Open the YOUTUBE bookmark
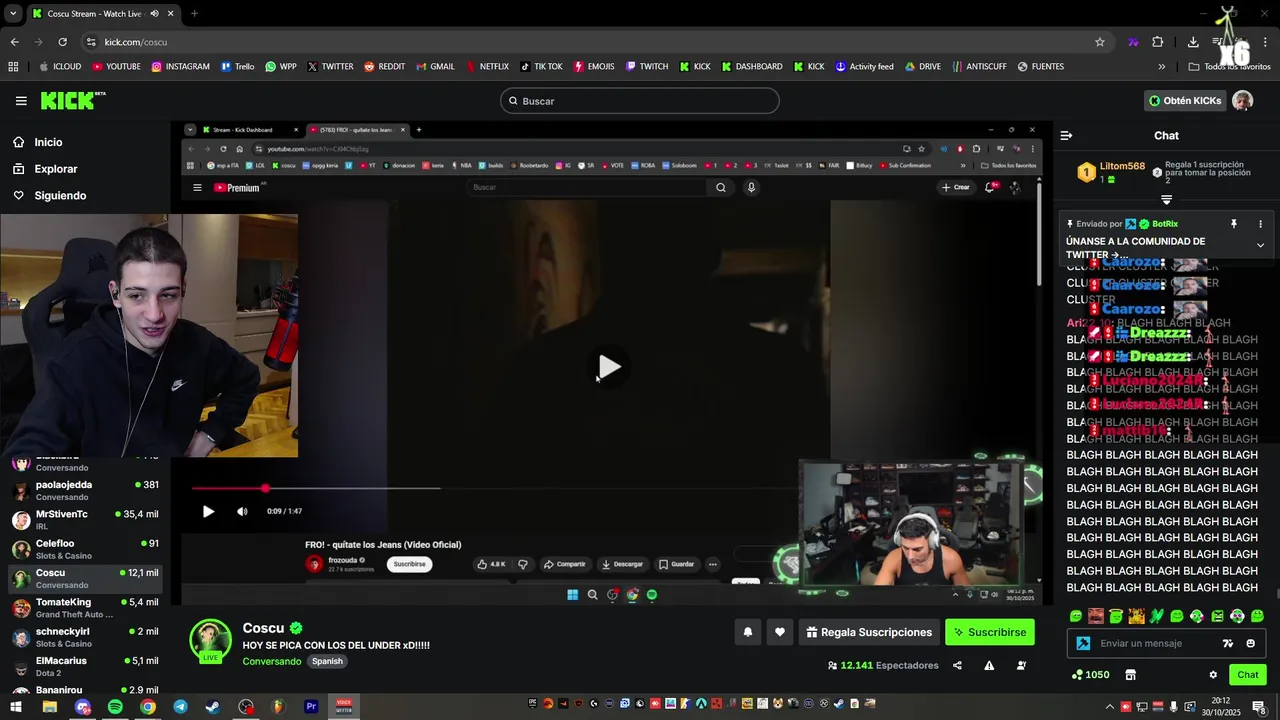 pos(116,67)
